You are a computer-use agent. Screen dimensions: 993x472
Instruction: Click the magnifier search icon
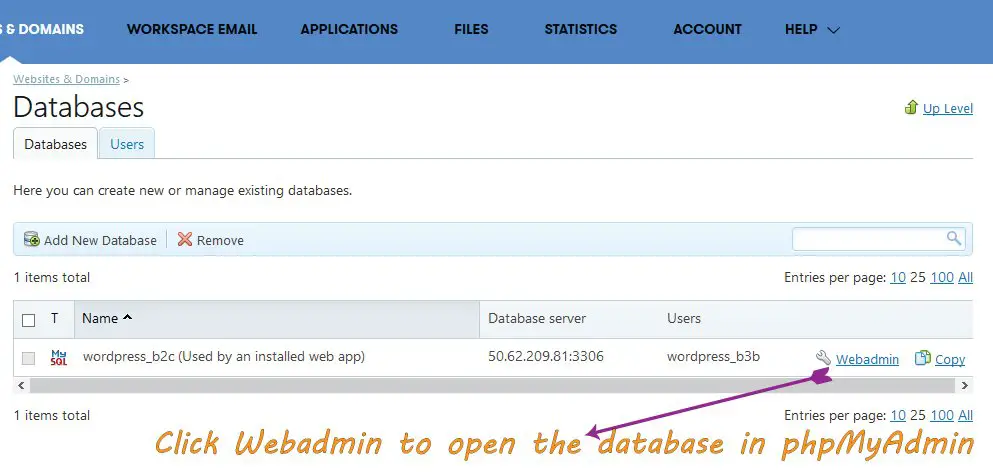click(x=954, y=238)
